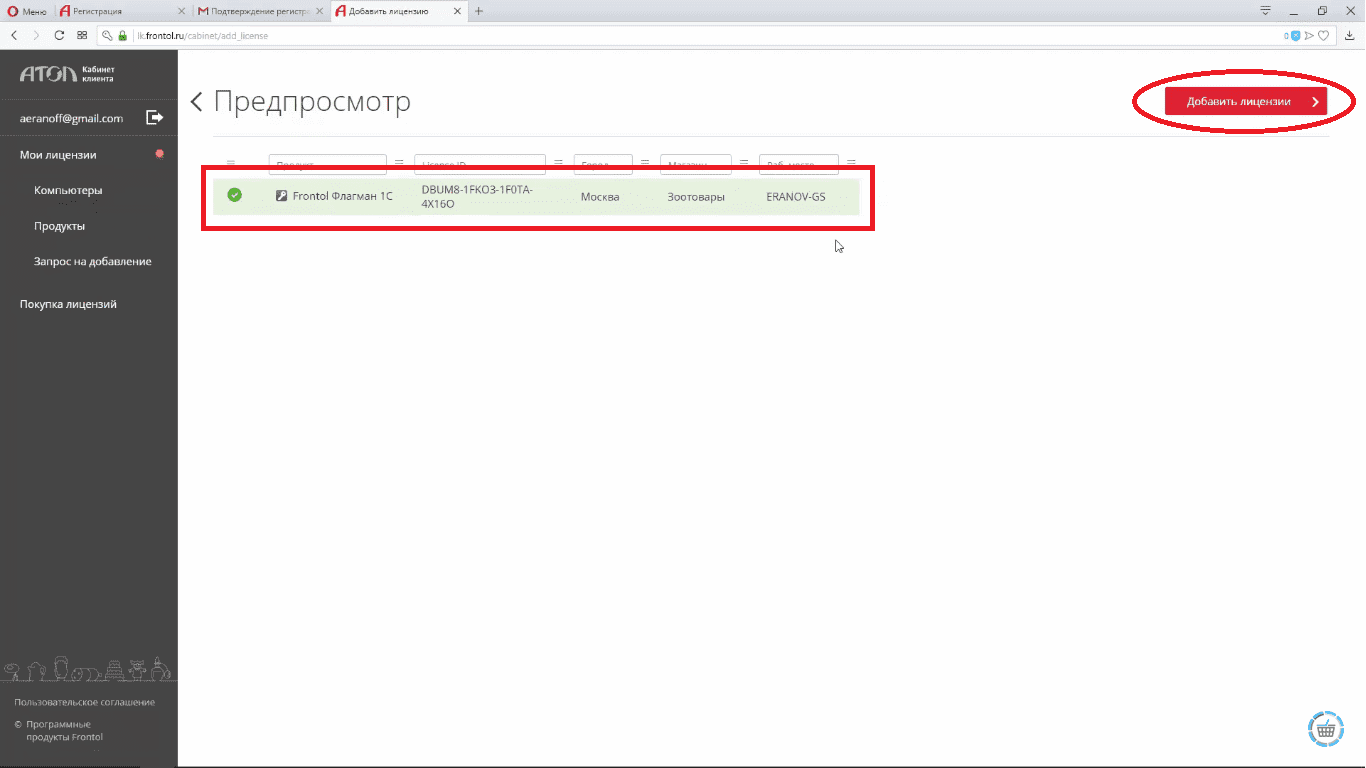Viewport: 1366px width, 768px height.
Task: Click the My Flow send icon
Action: [x=1309, y=35]
